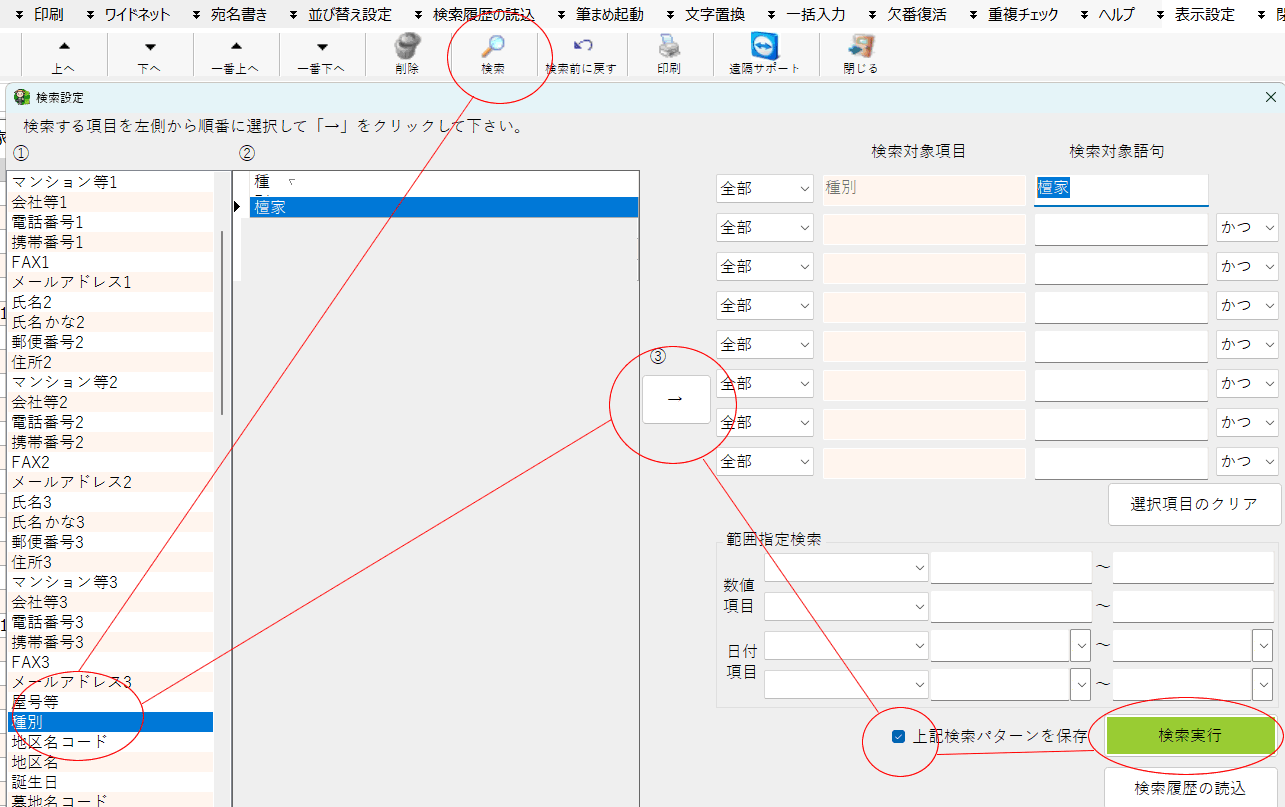Image resolution: width=1285 pixels, height=807 pixels.
Task: Expand first 数値項目 range field dropdown
Action: tap(846, 568)
